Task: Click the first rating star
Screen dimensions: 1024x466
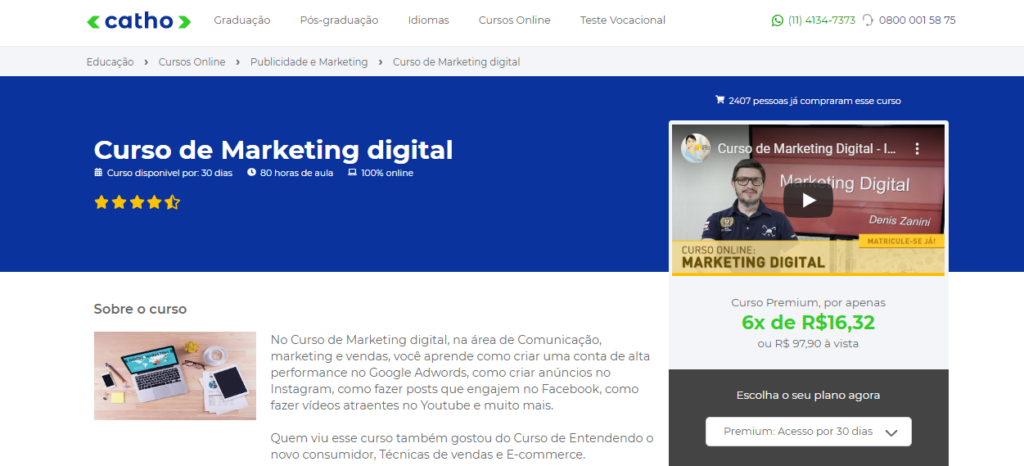Action: pyautogui.click(x=101, y=202)
